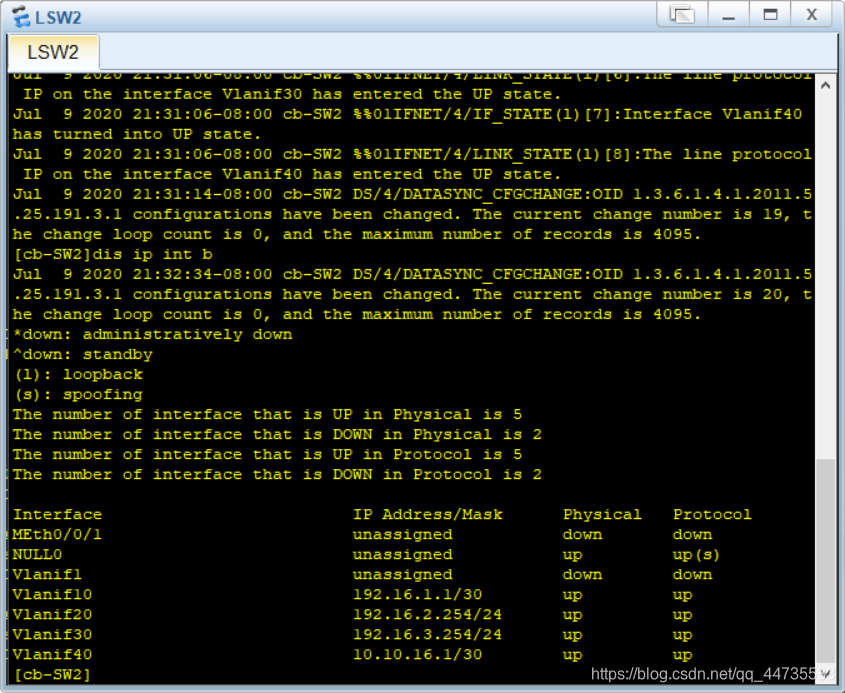The height and width of the screenshot is (693, 845).
Task: Click '^down: standby' legend line
Action: [83, 355]
